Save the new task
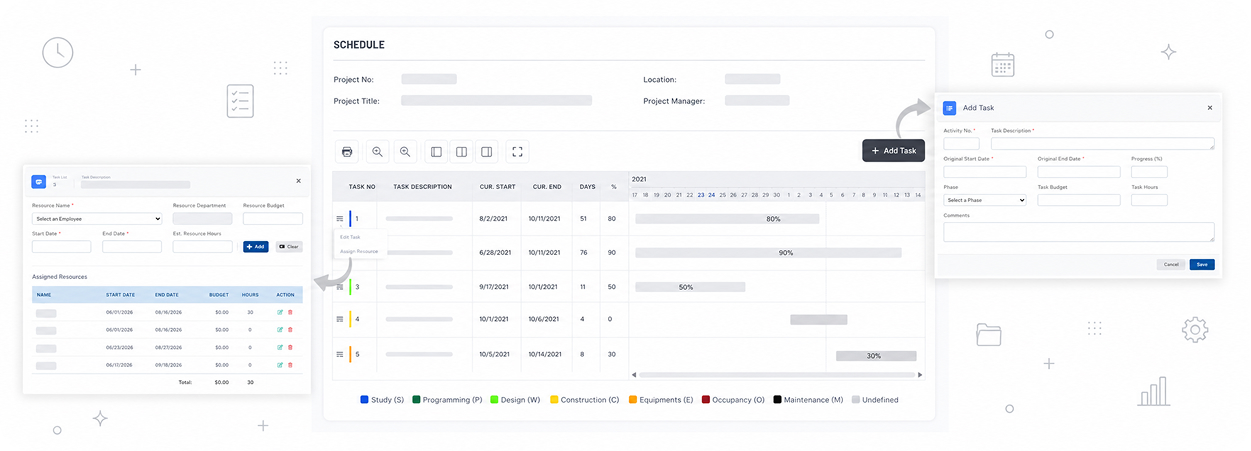This screenshot has height=451, width=1251. point(1202,265)
